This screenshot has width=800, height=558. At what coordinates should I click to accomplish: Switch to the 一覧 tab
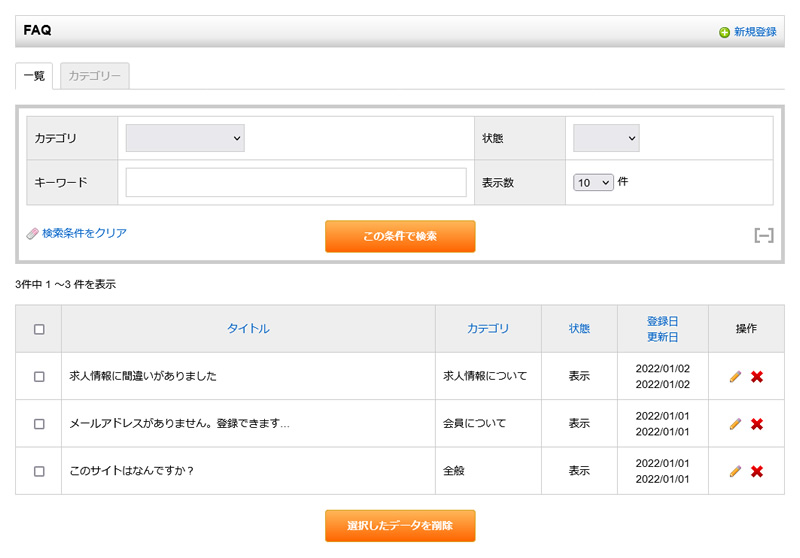pos(34,76)
